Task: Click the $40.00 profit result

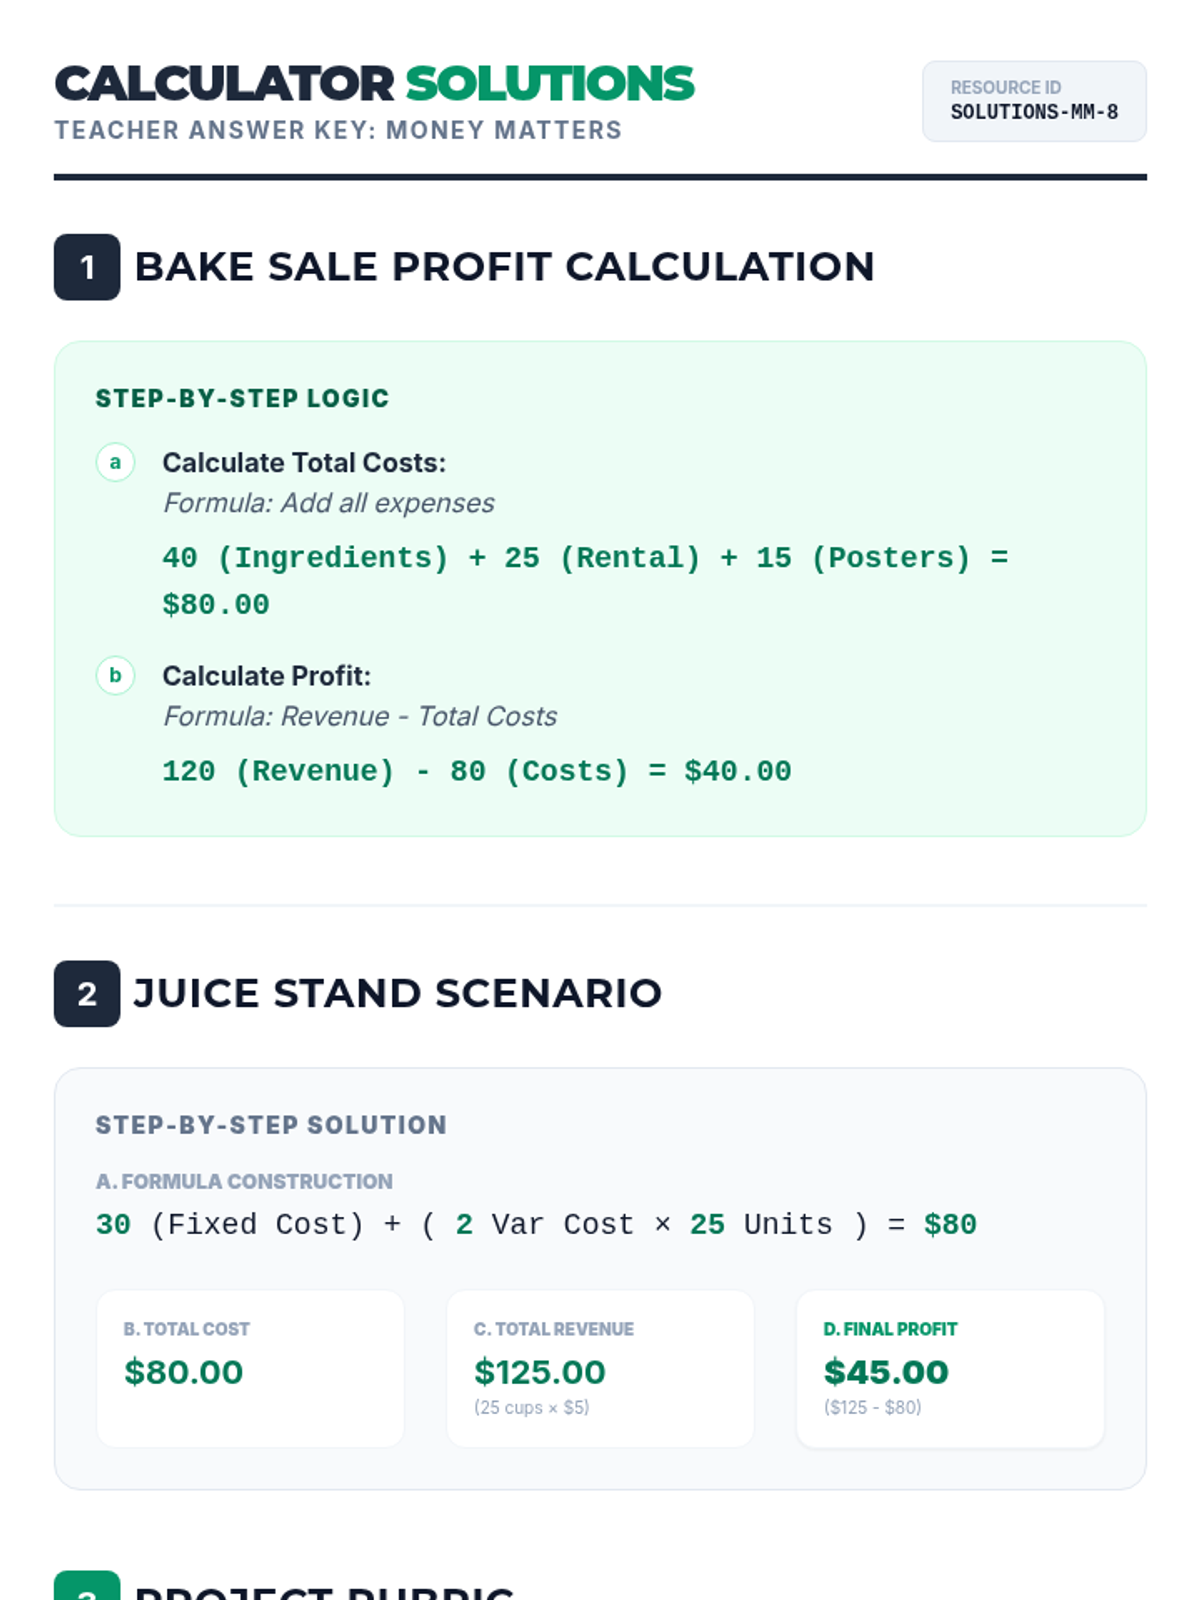Action: (737, 771)
